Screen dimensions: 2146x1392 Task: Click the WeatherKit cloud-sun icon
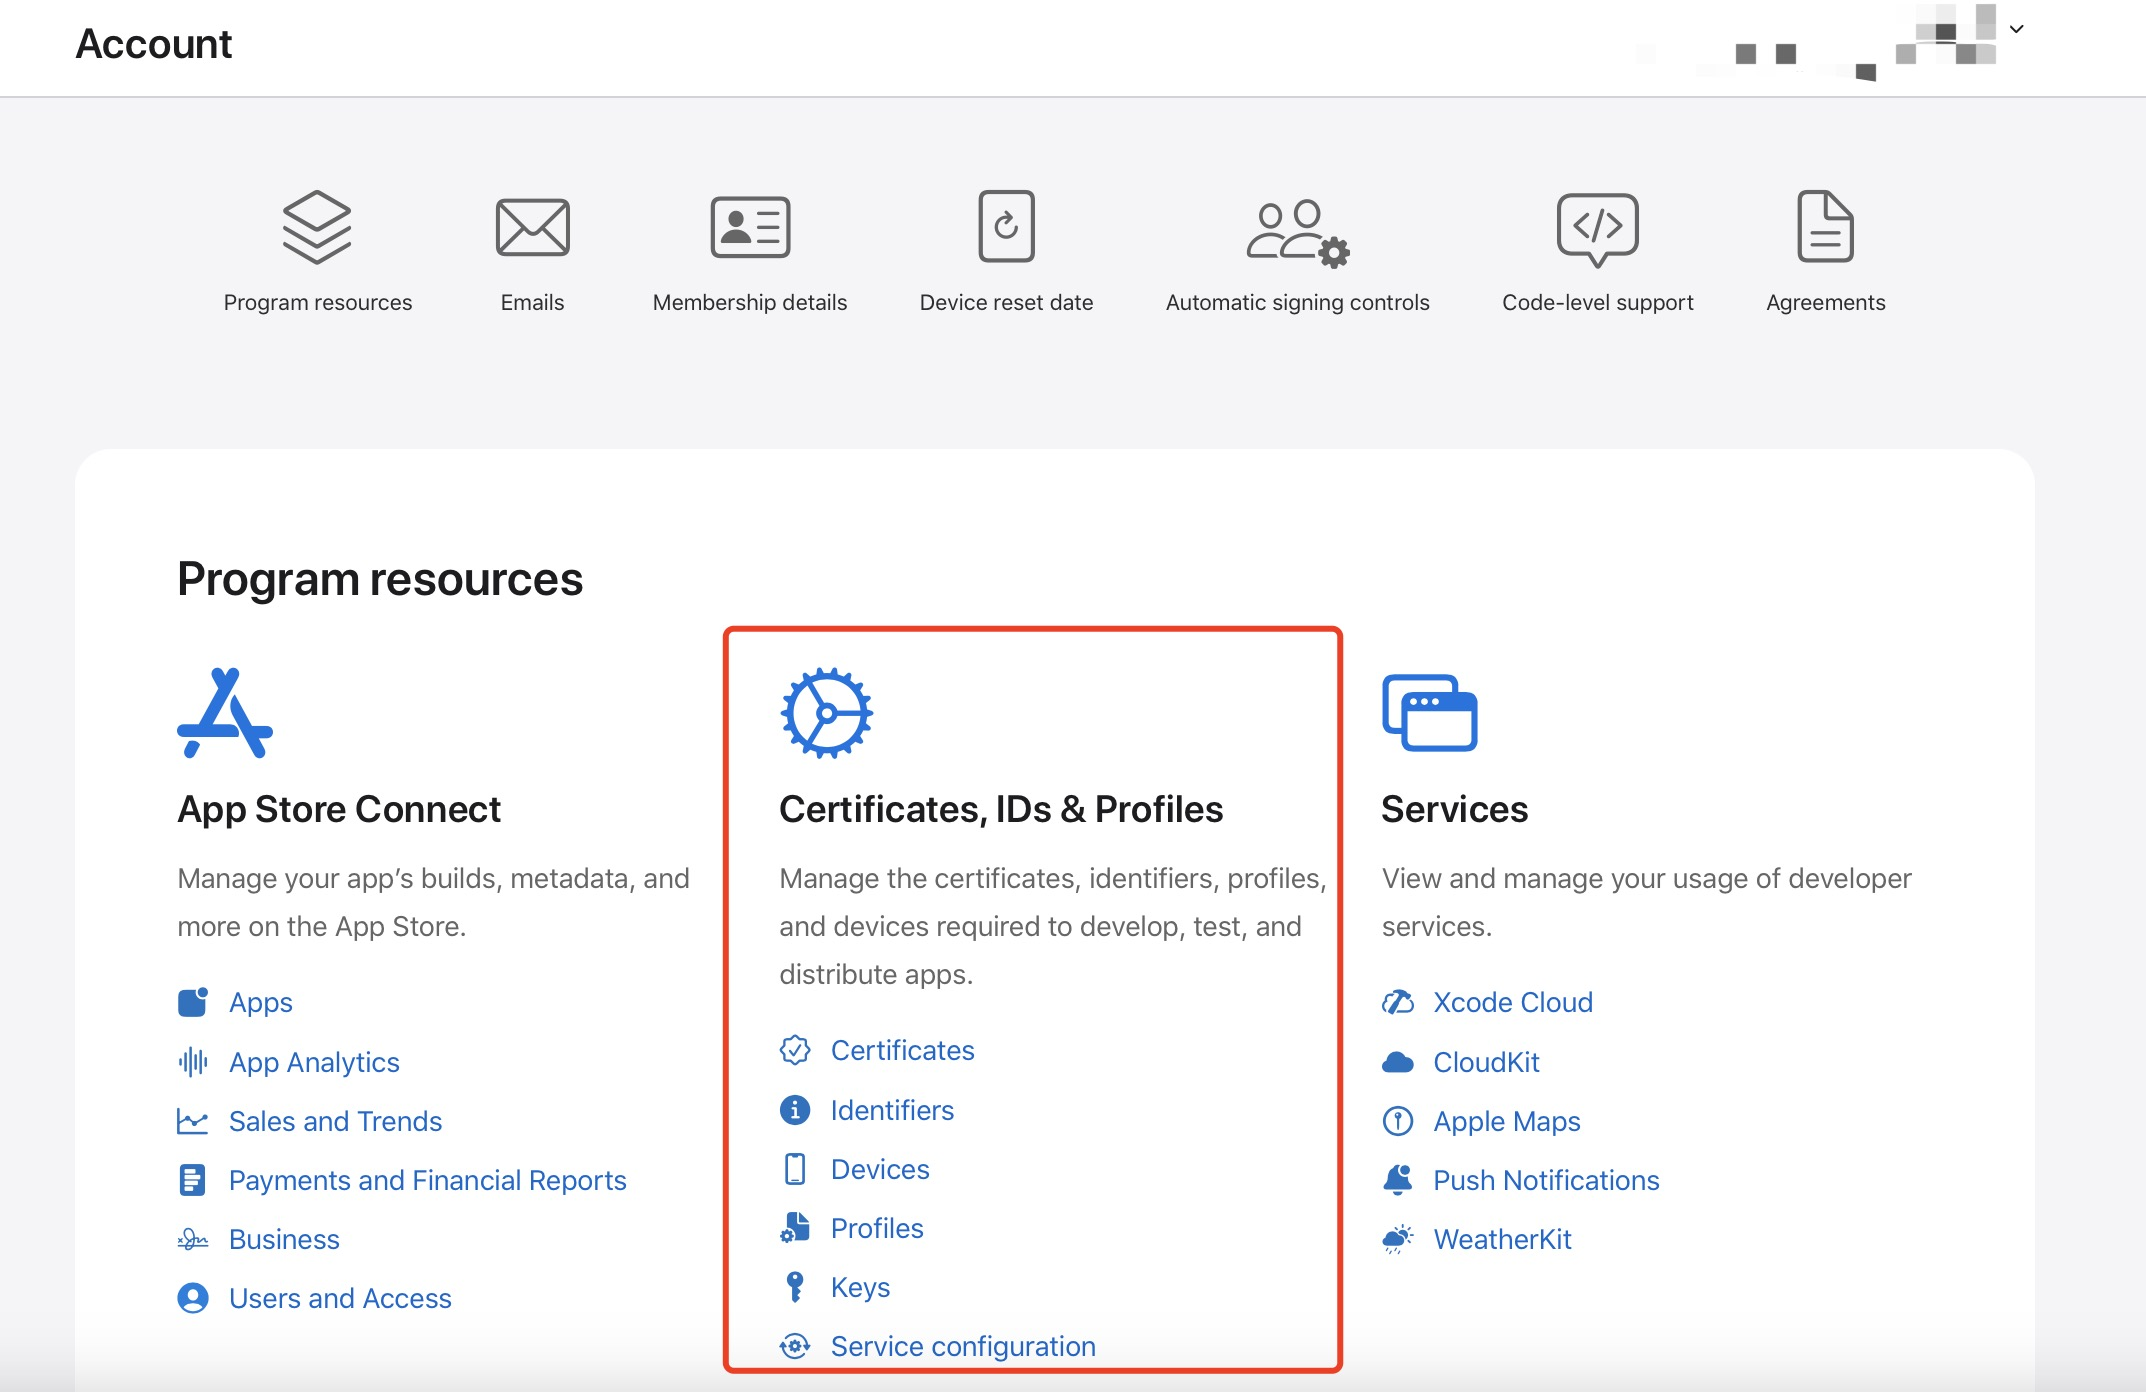coord(1398,1240)
